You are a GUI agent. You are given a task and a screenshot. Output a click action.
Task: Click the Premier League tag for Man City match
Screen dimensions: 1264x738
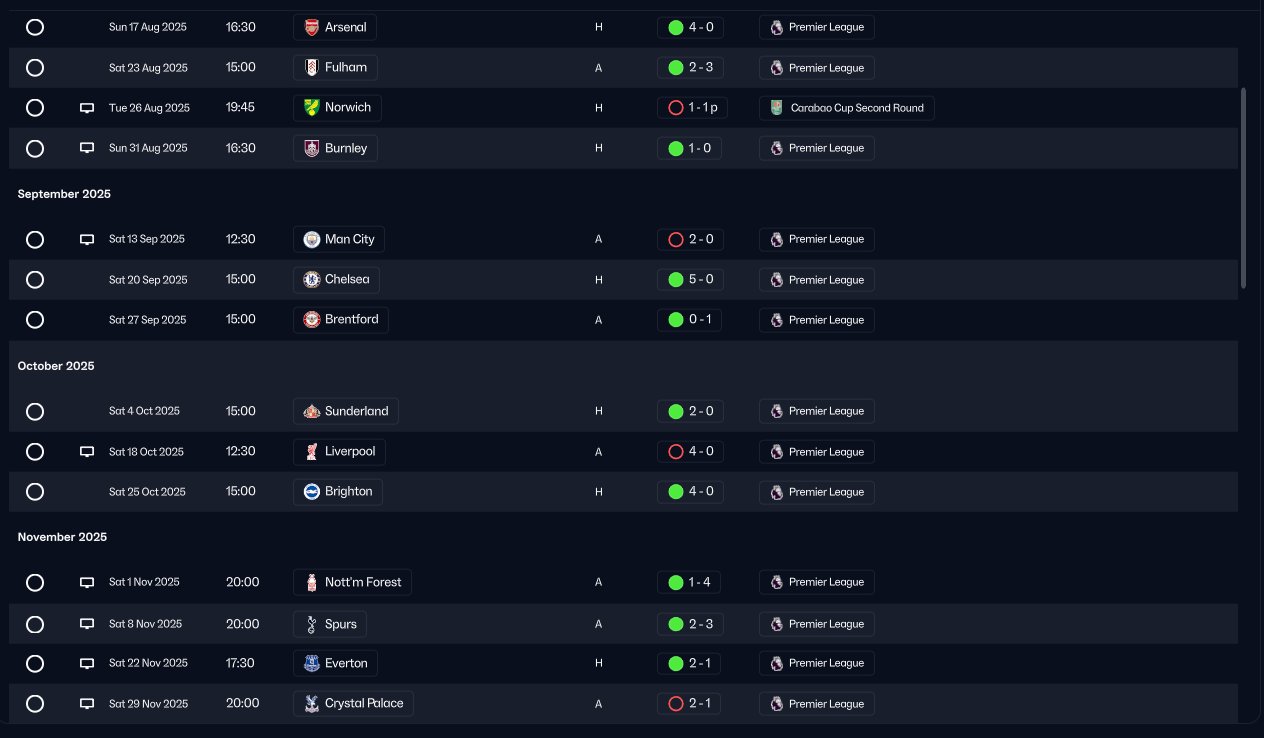pyautogui.click(x=817, y=239)
